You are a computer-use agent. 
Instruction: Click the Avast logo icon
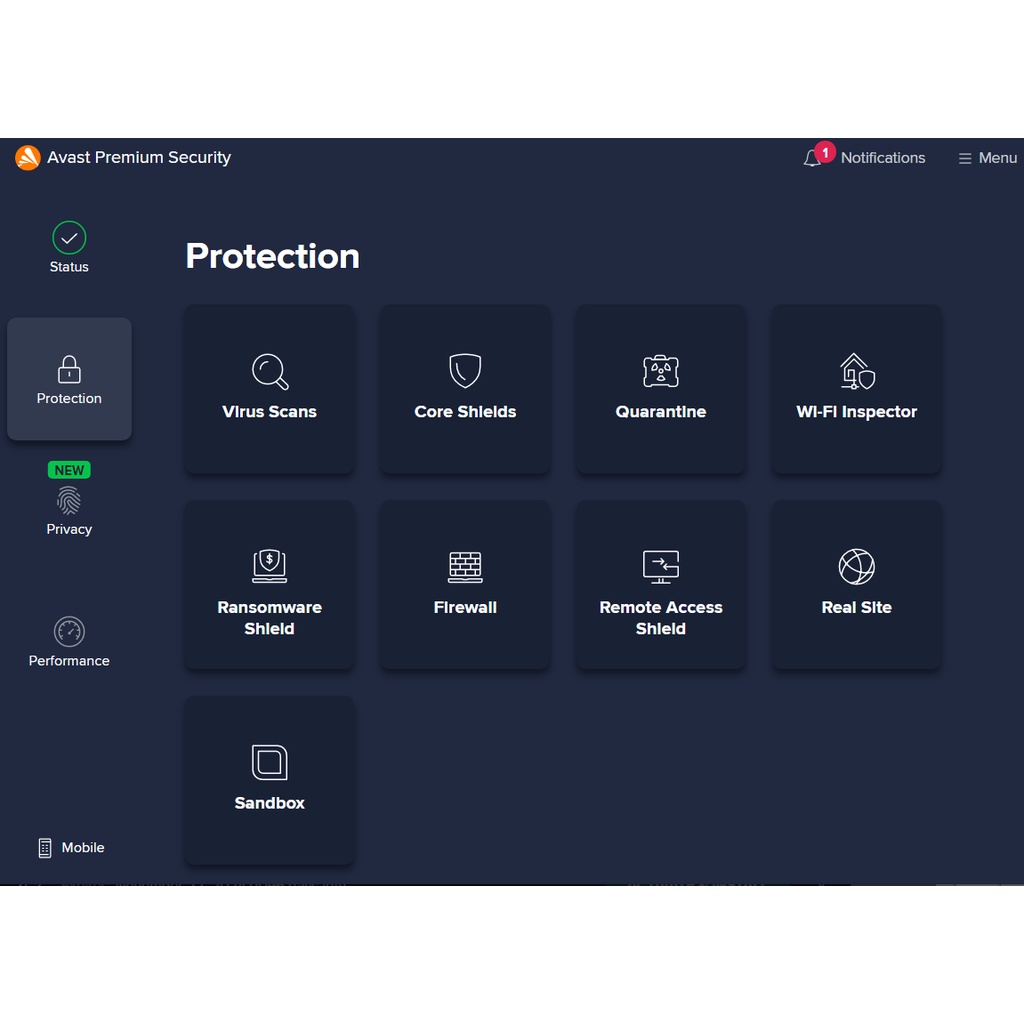pos(28,158)
